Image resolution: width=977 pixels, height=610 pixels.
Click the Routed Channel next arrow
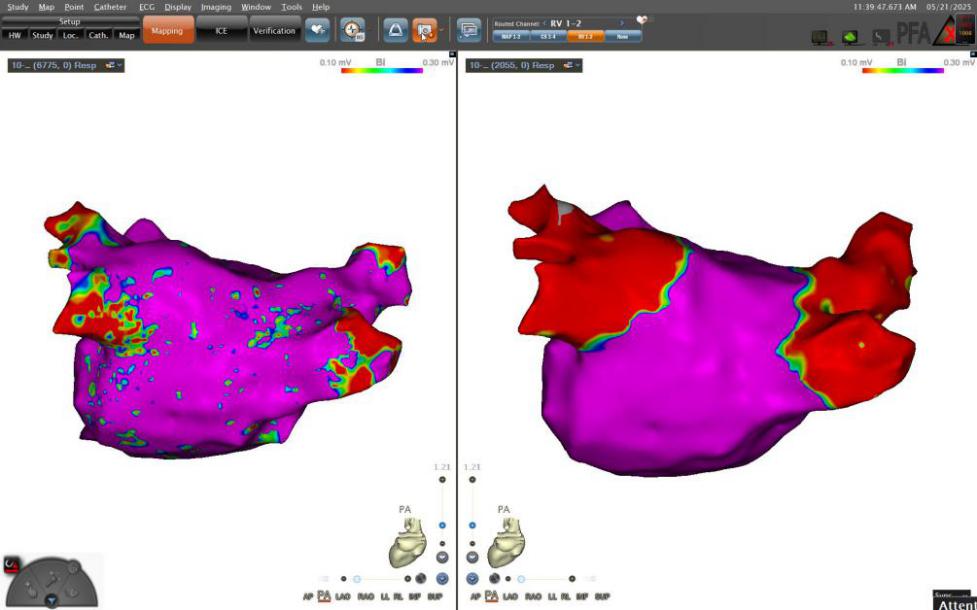pos(621,22)
